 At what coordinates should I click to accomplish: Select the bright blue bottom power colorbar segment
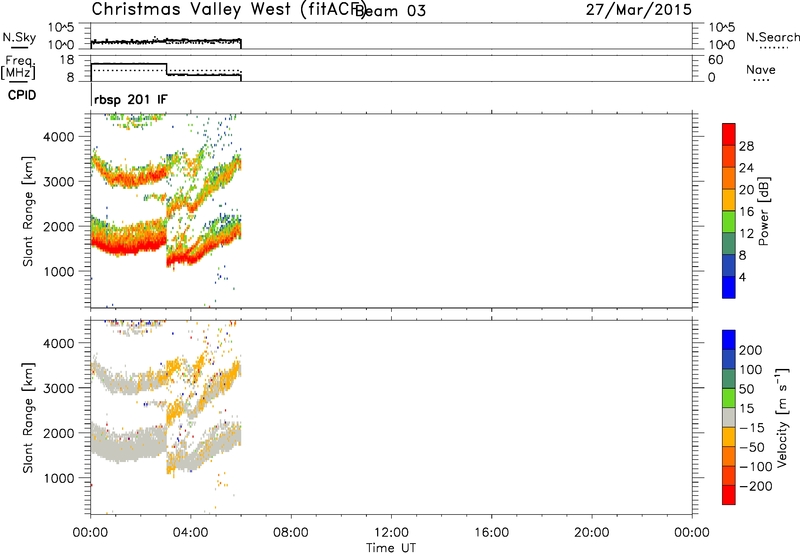(x=729, y=287)
